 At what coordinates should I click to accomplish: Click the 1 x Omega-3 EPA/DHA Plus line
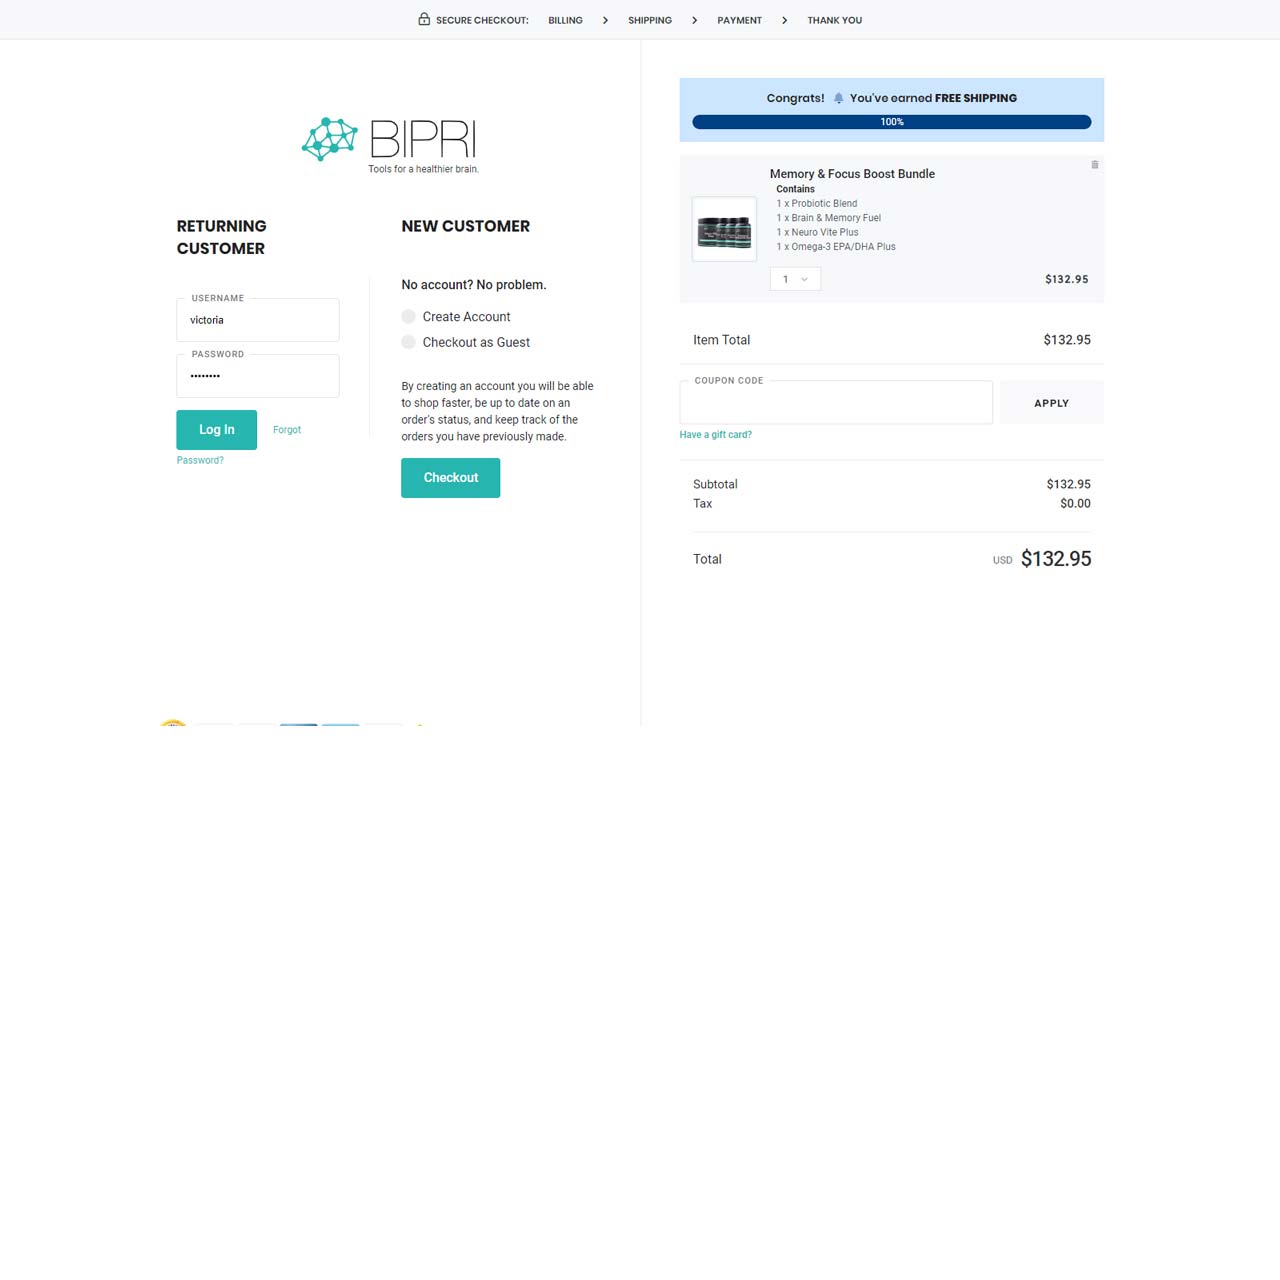click(x=836, y=247)
